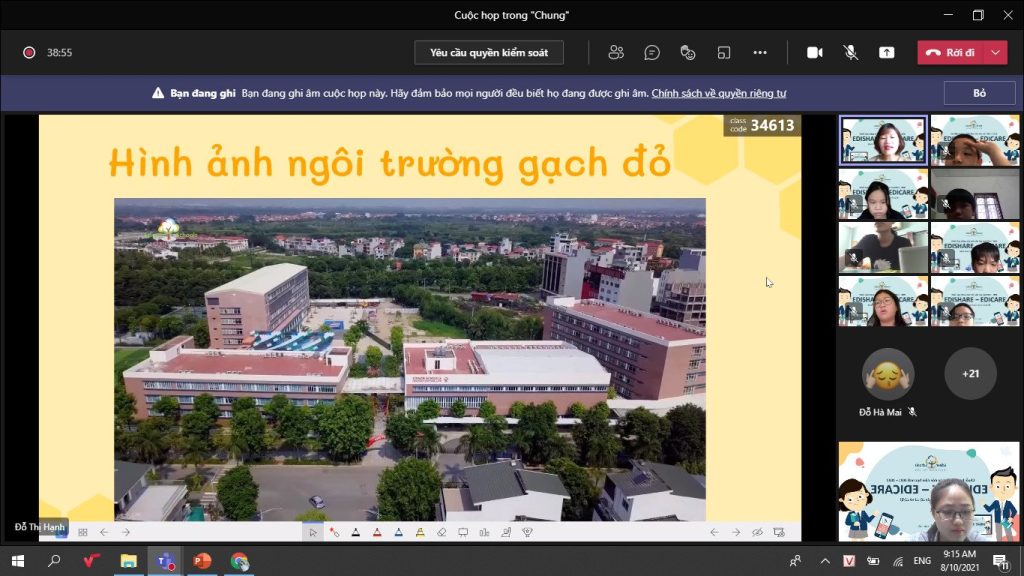
Task: Unmute the microphone
Action: click(x=851, y=53)
